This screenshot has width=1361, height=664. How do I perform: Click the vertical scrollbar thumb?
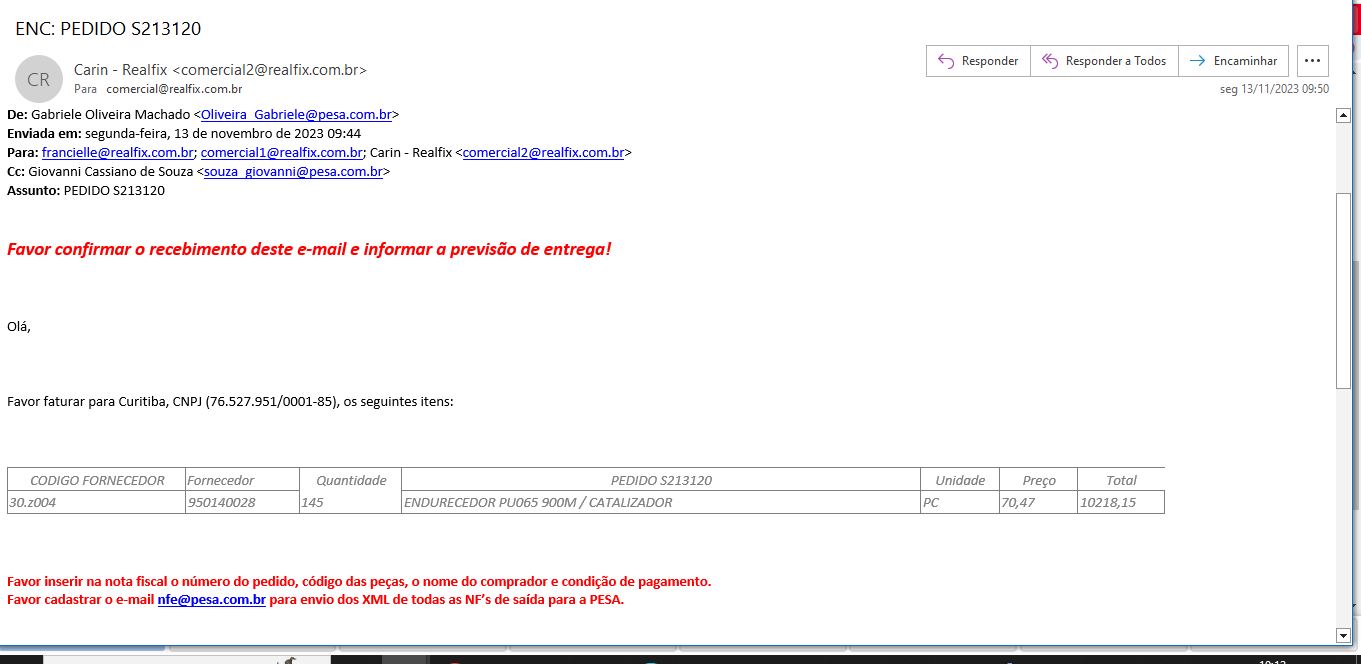click(x=1343, y=290)
